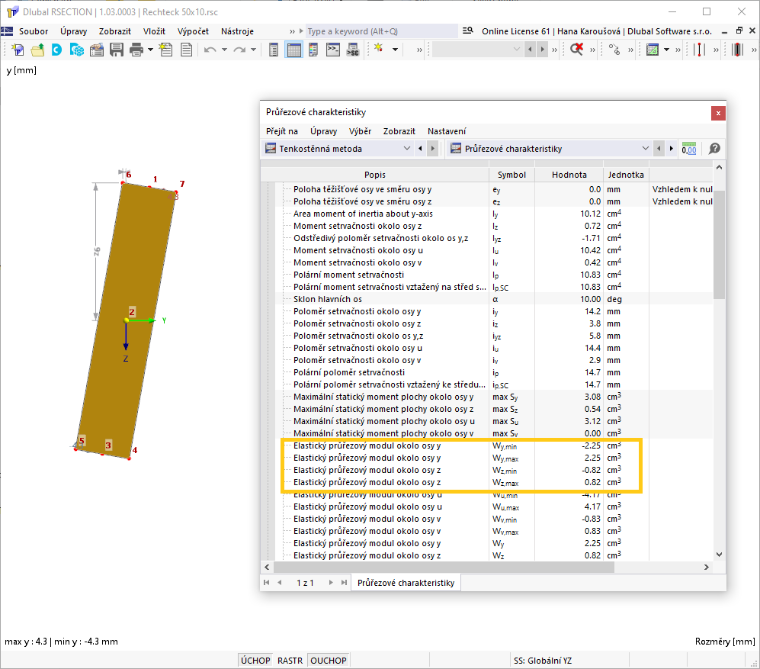The image size is (760, 669).
Task: Click the Symbol column header
Action: click(511, 175)
